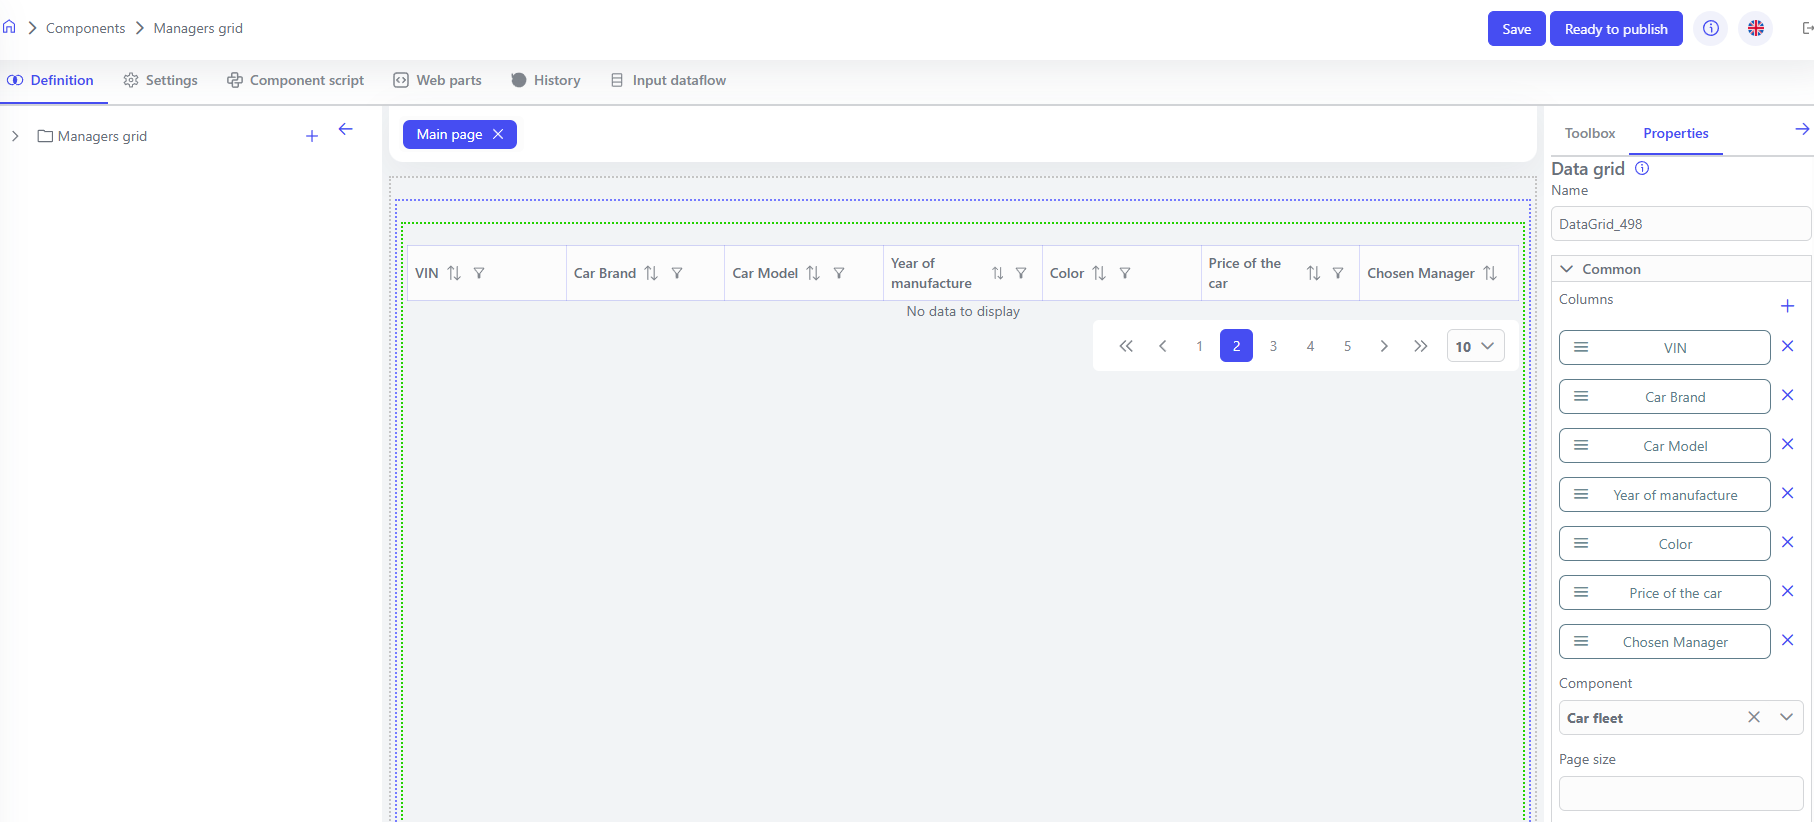
Task: Click the info icon next to Data grid
Action: (x=1641, y=168)
